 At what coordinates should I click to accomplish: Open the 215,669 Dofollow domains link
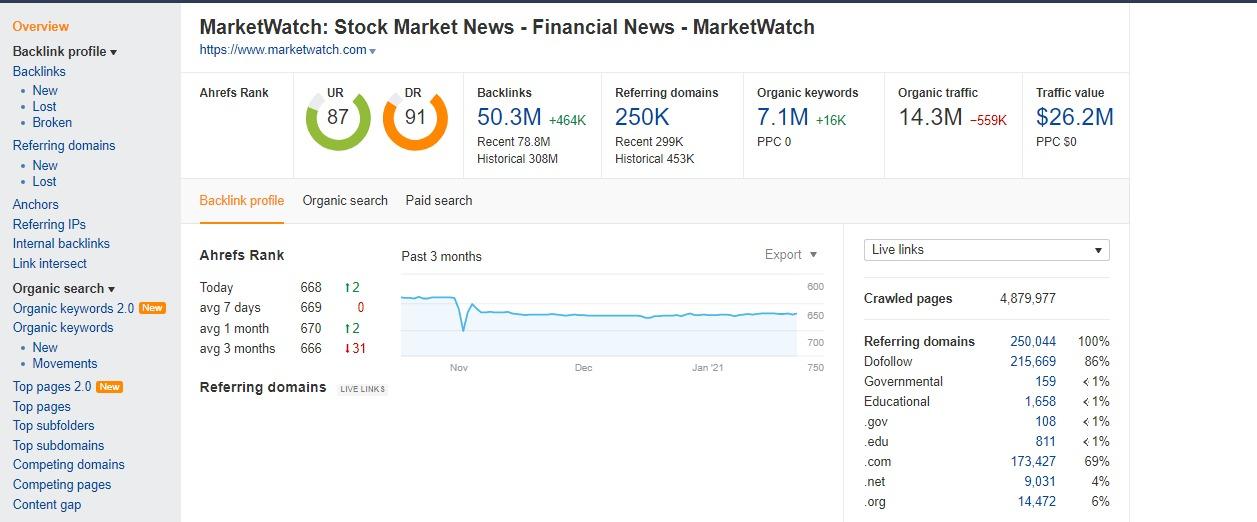[x=1033, y=361]
